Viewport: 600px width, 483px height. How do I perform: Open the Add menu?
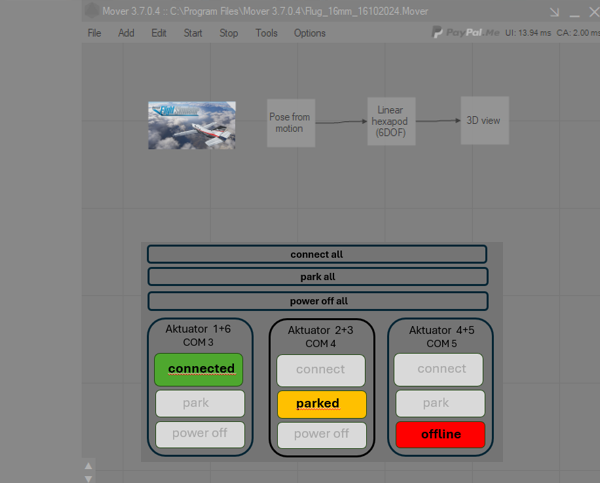point(126,33)
